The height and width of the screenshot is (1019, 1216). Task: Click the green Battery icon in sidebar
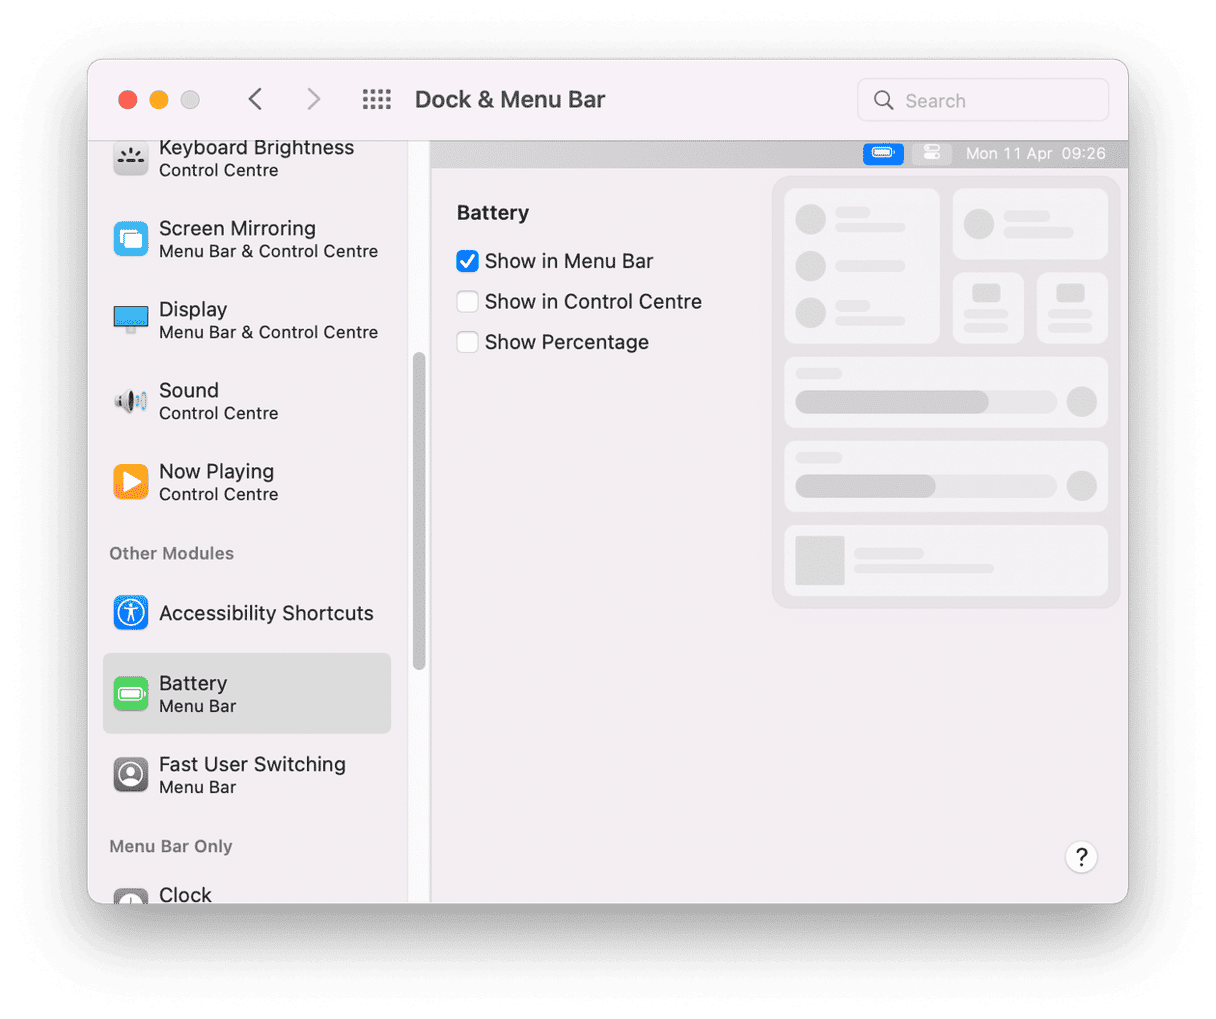[131, 694]
